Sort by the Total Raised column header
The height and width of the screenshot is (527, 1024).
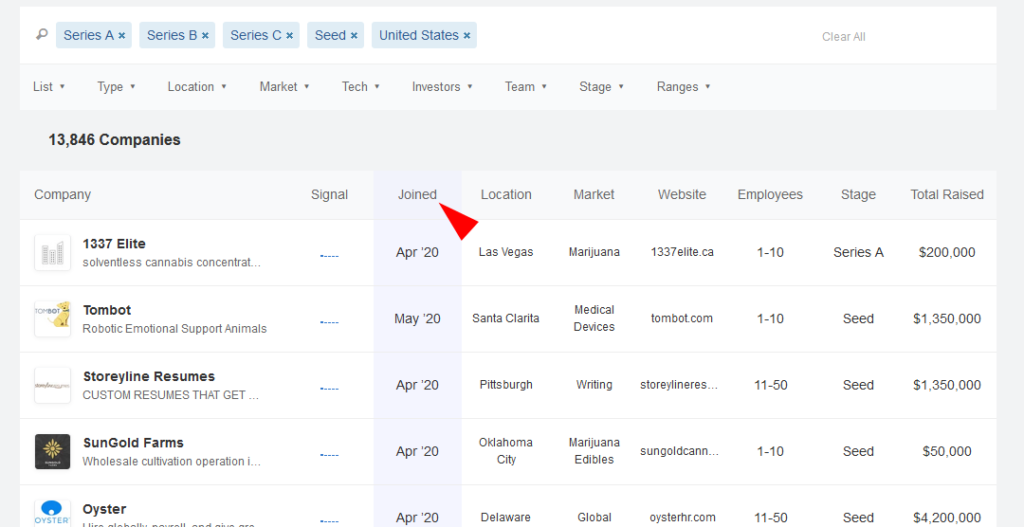(947, 195)
